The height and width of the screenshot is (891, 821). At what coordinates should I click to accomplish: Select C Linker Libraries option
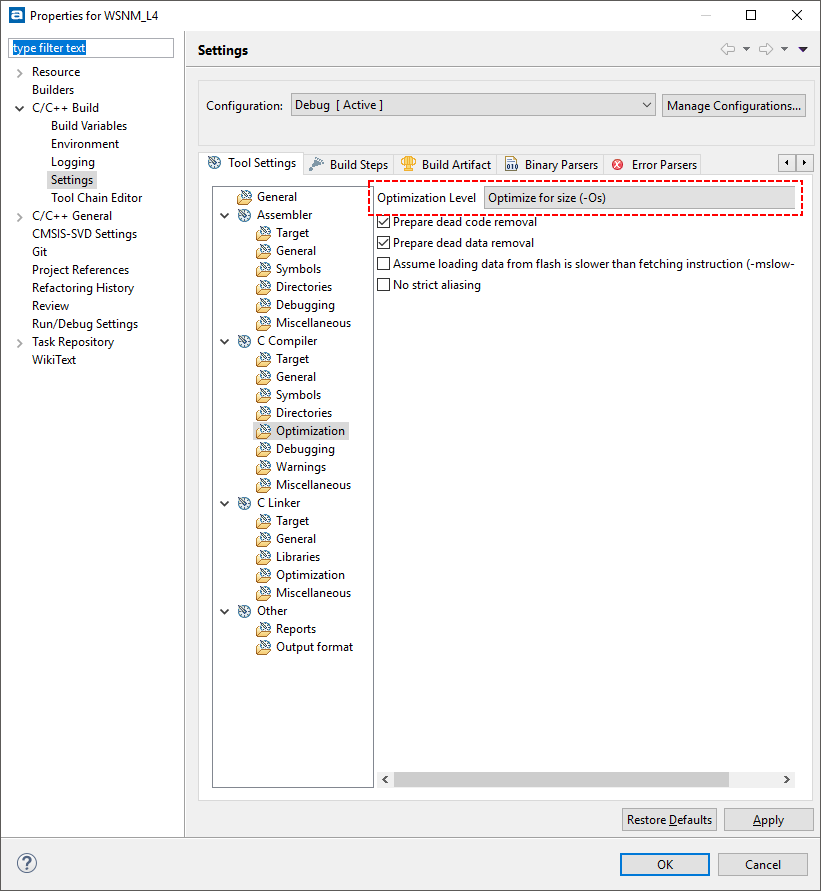point(298,557)
